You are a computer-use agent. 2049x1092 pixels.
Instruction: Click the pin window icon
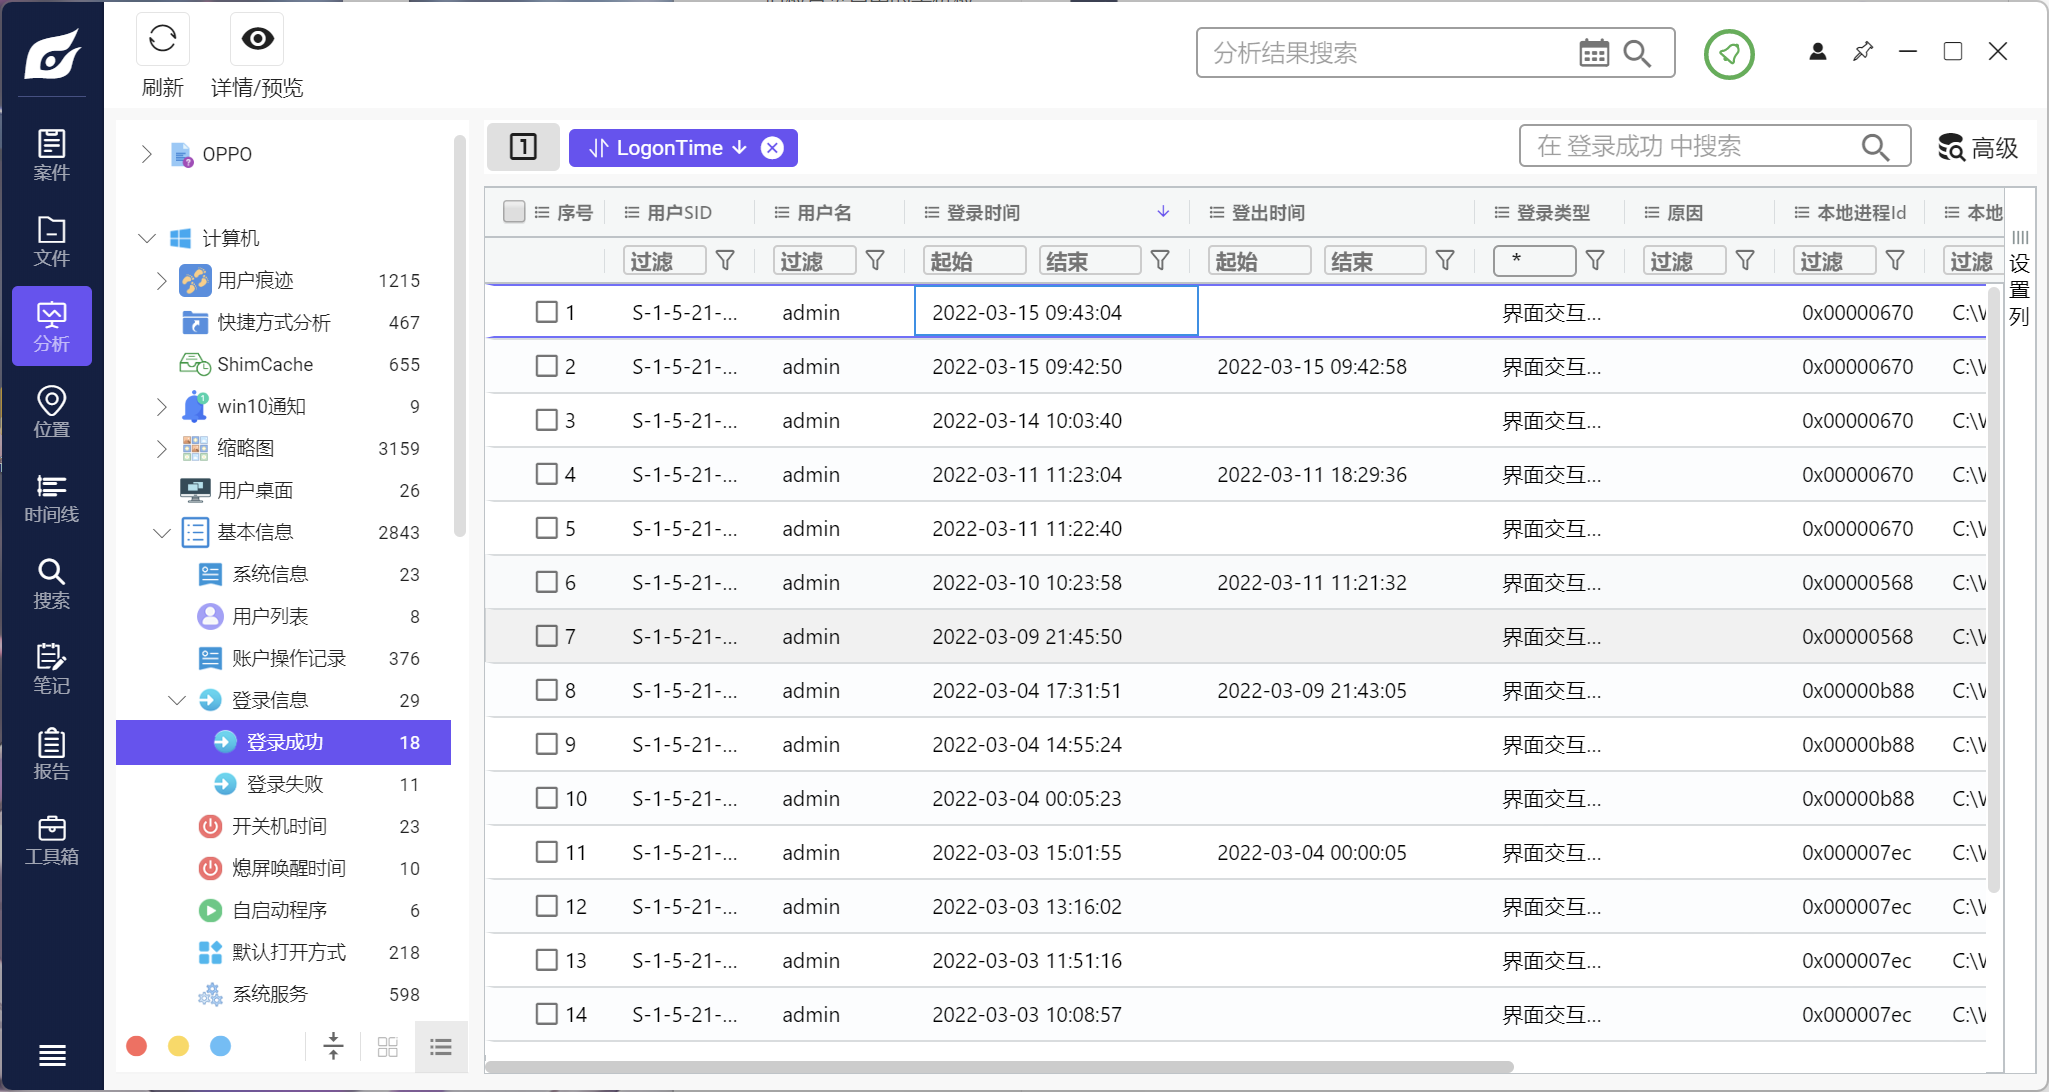tap(1863, 51)
